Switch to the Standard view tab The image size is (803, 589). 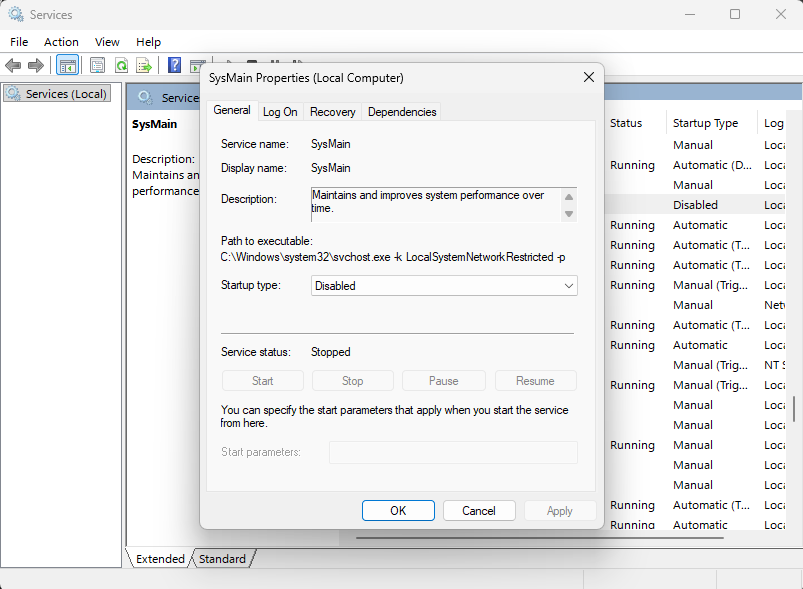(222, 559)
